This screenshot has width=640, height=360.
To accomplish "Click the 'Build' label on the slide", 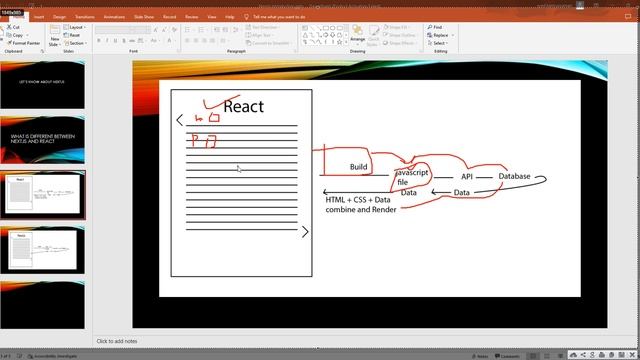I will point(358,167).
